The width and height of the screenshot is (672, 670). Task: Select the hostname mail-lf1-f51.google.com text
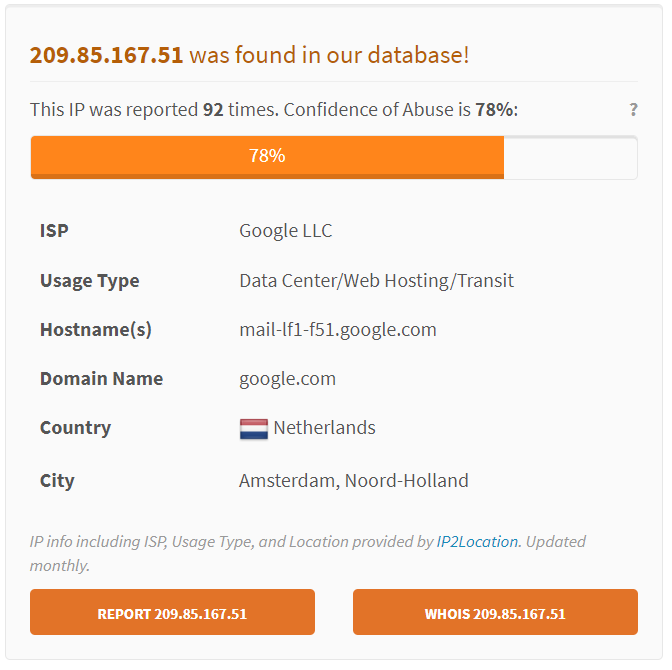(x=338, y=330)
